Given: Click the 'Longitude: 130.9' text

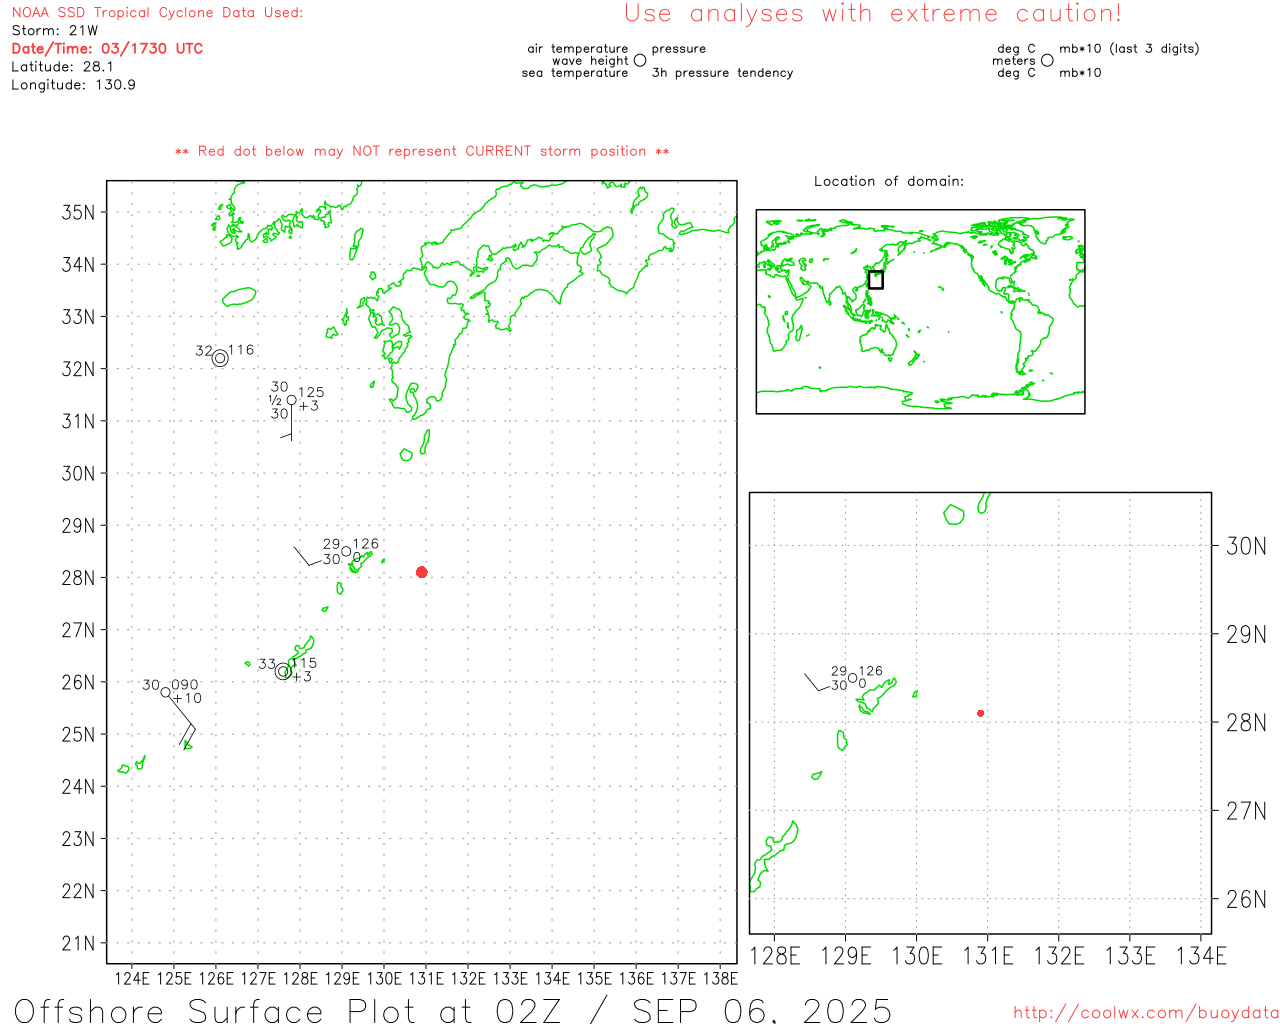Looking at the screenshot, I should coord(73,84).
